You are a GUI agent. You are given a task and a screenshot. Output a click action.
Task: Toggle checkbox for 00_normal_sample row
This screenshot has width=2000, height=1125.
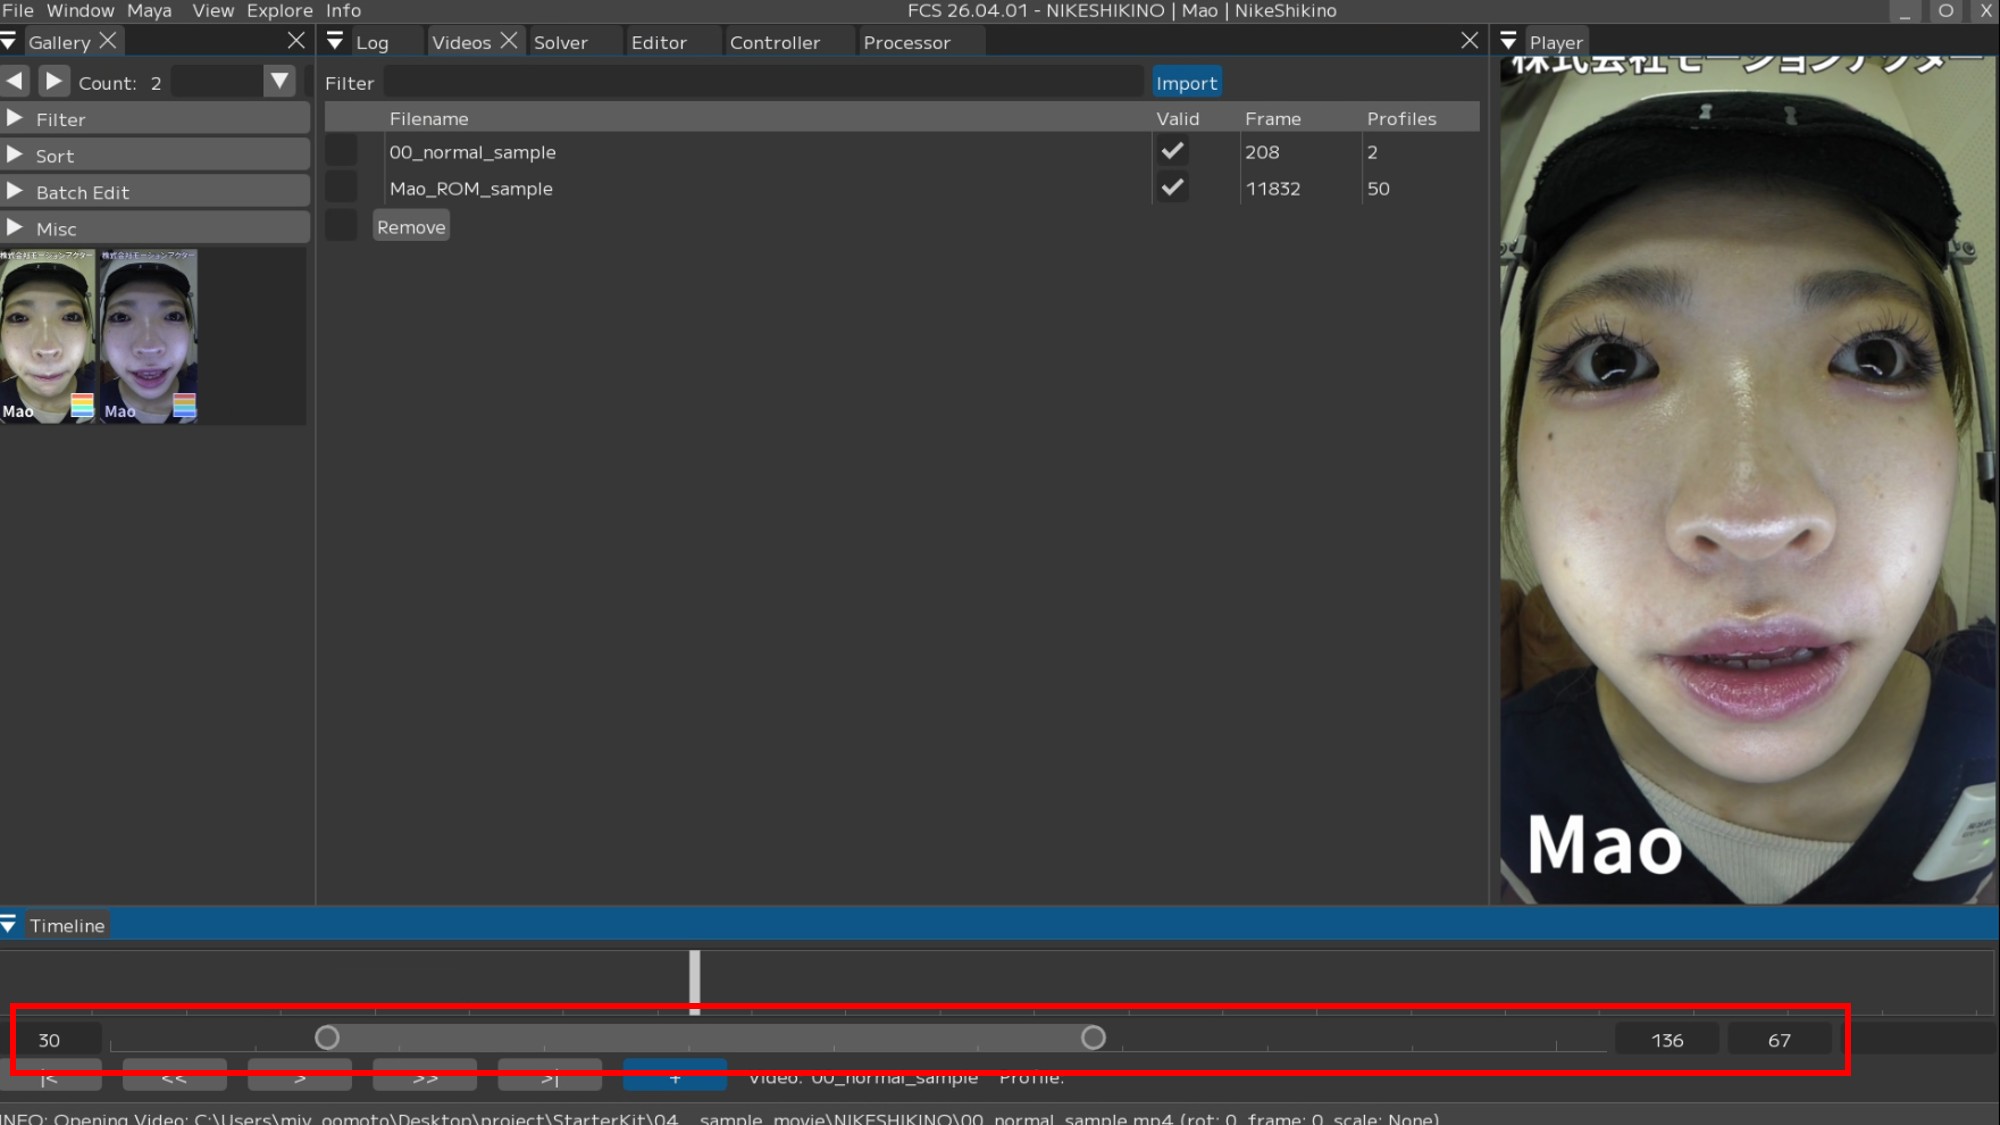(341, 152)
